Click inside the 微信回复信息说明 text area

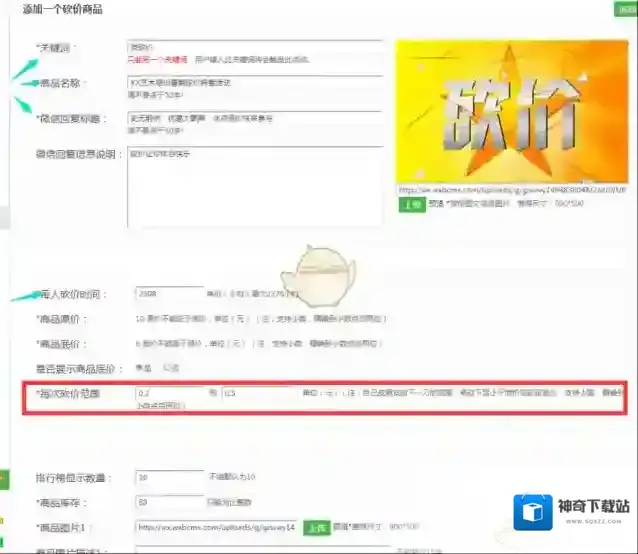(254, 187)
